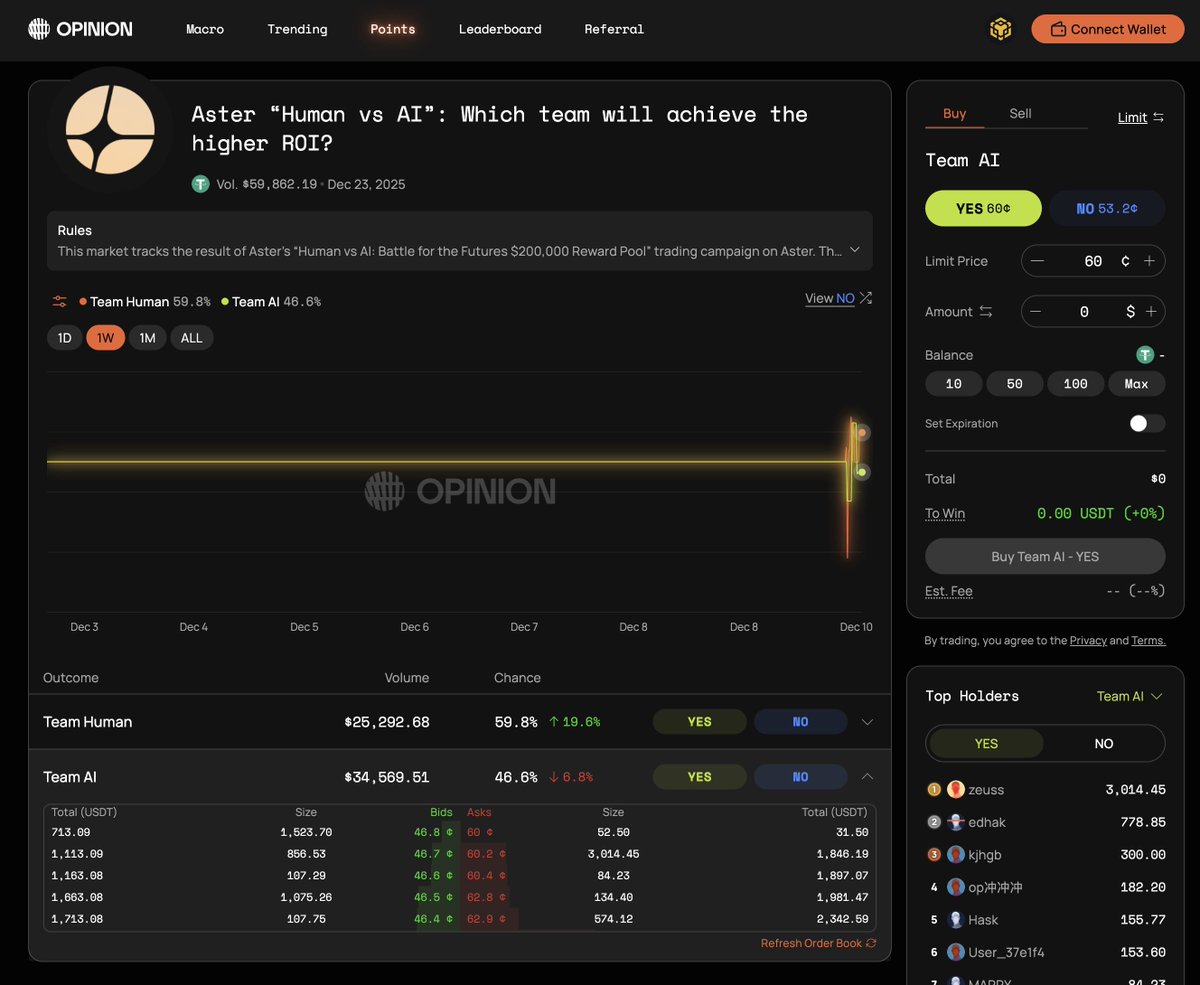This screenshot has height=985, width=1200.
Task: Click edhak holder avatar
Action: [956, 822]
